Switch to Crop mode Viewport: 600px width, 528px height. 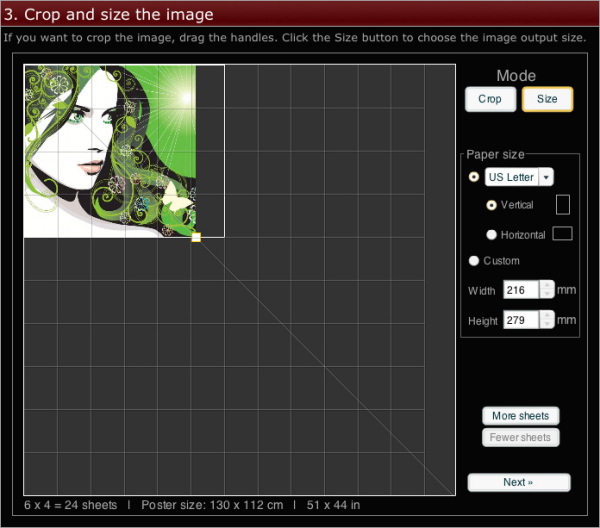click(x=490, y=99)
